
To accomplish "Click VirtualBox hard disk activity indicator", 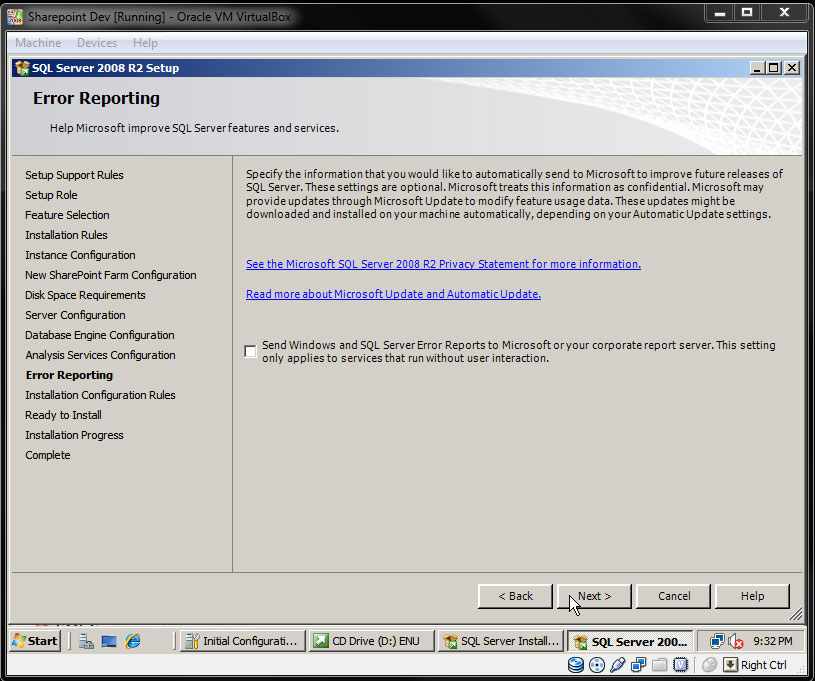I will click(575, 665).
